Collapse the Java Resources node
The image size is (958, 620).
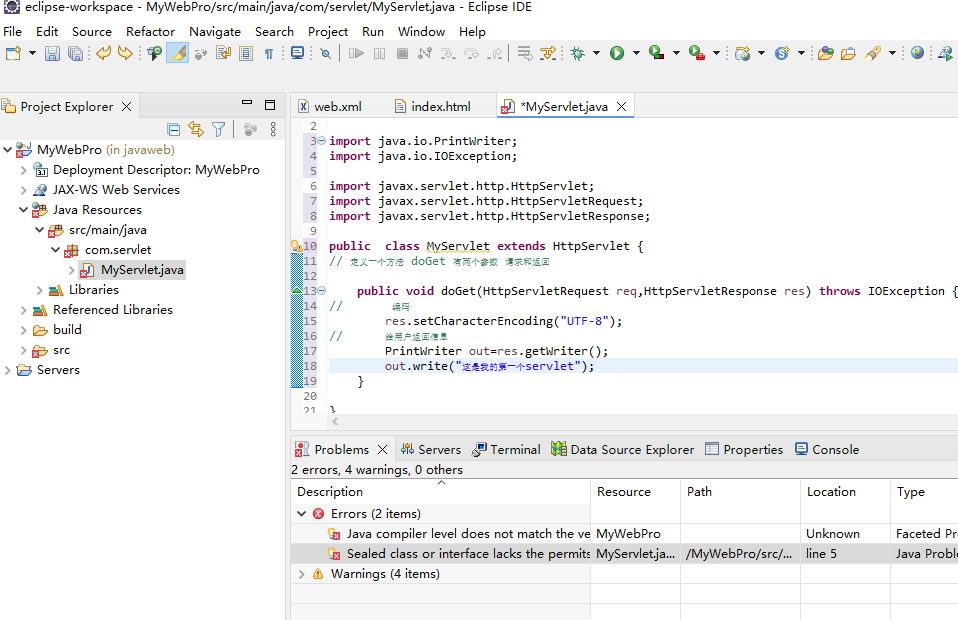click(x=23, y=210)
